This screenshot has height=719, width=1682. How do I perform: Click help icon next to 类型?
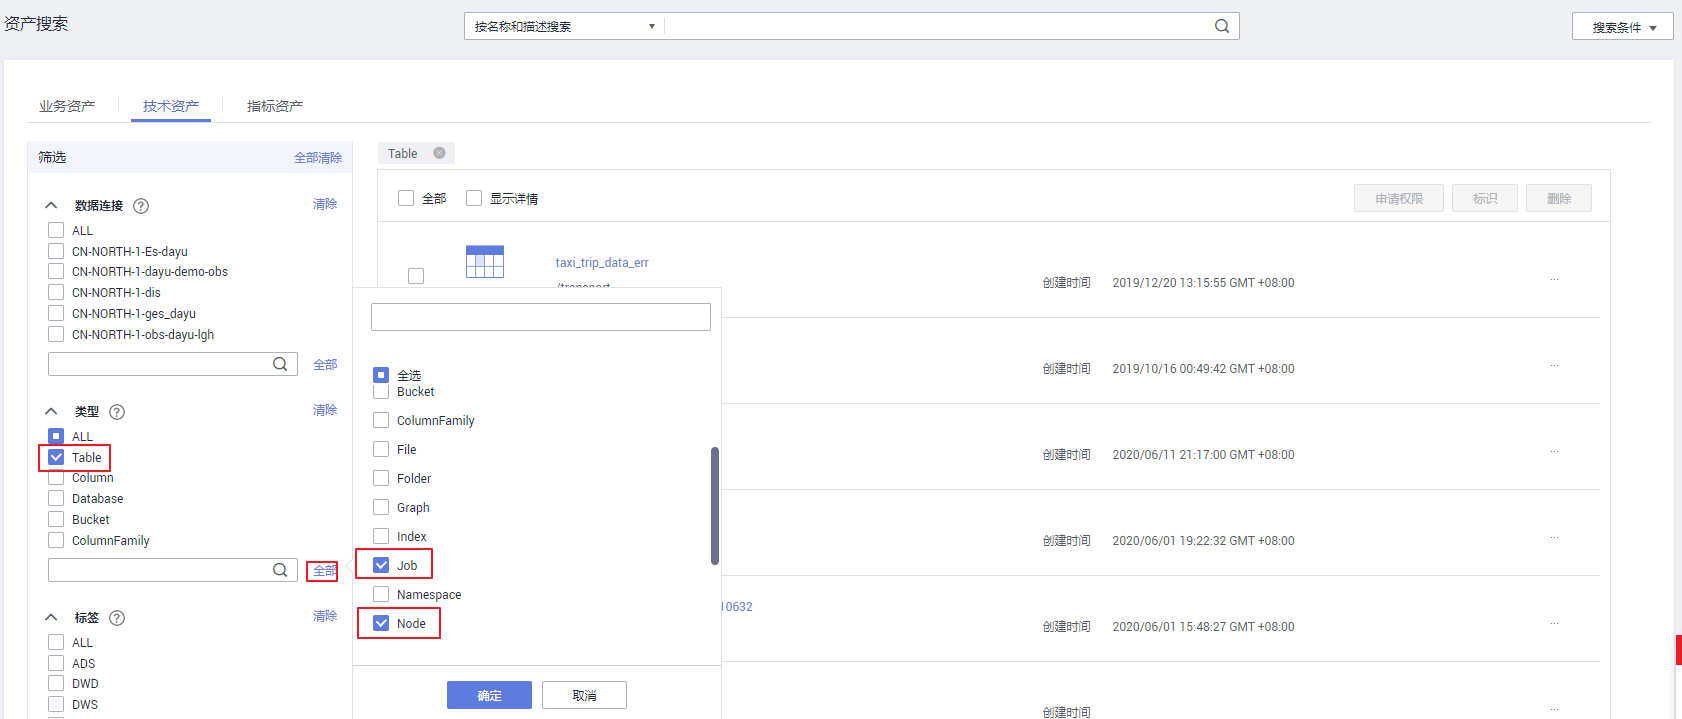[x=117, y=412]
